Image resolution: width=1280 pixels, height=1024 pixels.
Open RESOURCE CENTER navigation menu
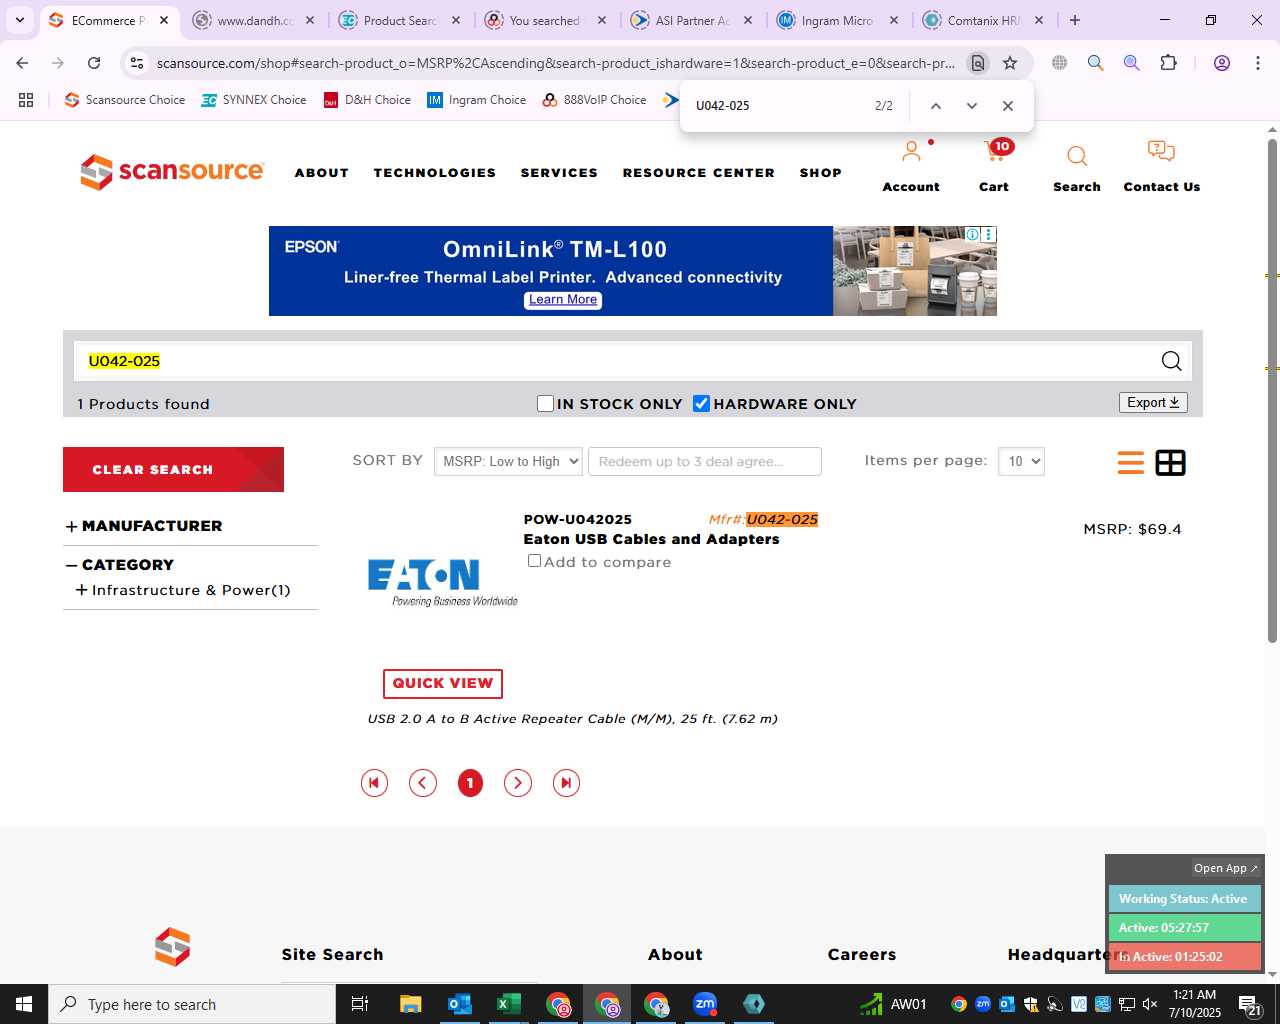[699, 173]
